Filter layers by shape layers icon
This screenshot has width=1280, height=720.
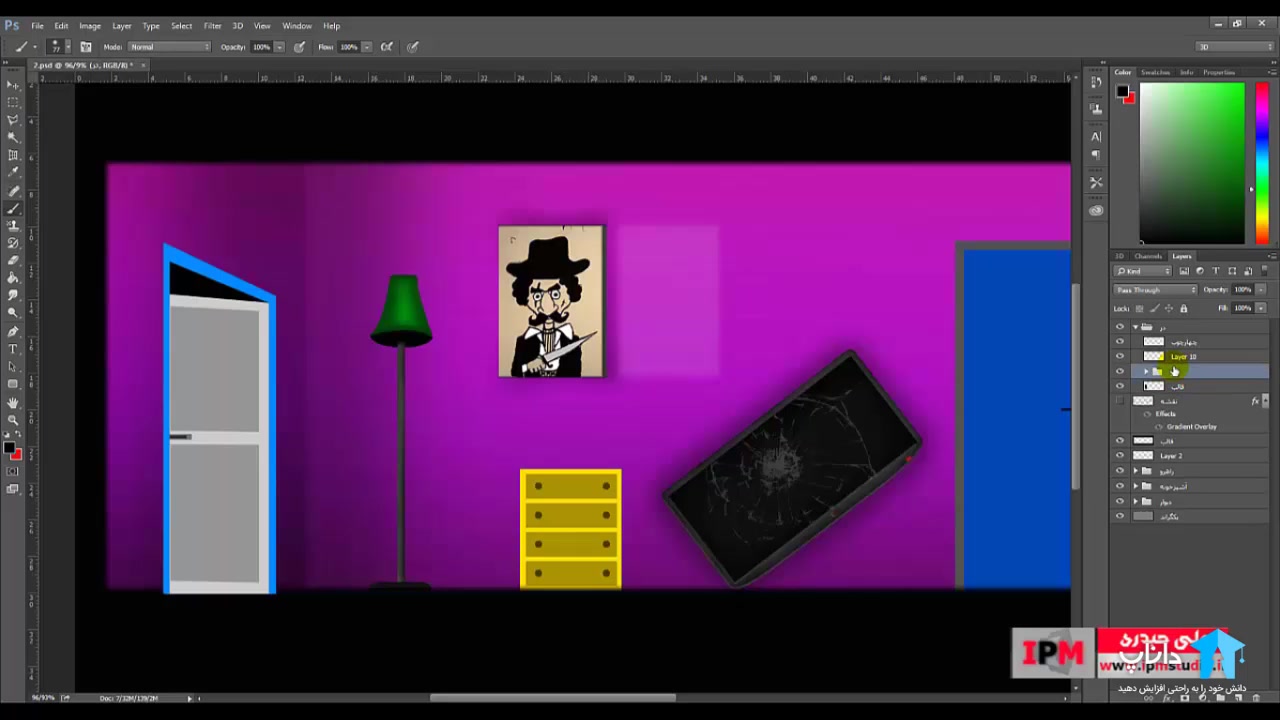coord(1232,271)
